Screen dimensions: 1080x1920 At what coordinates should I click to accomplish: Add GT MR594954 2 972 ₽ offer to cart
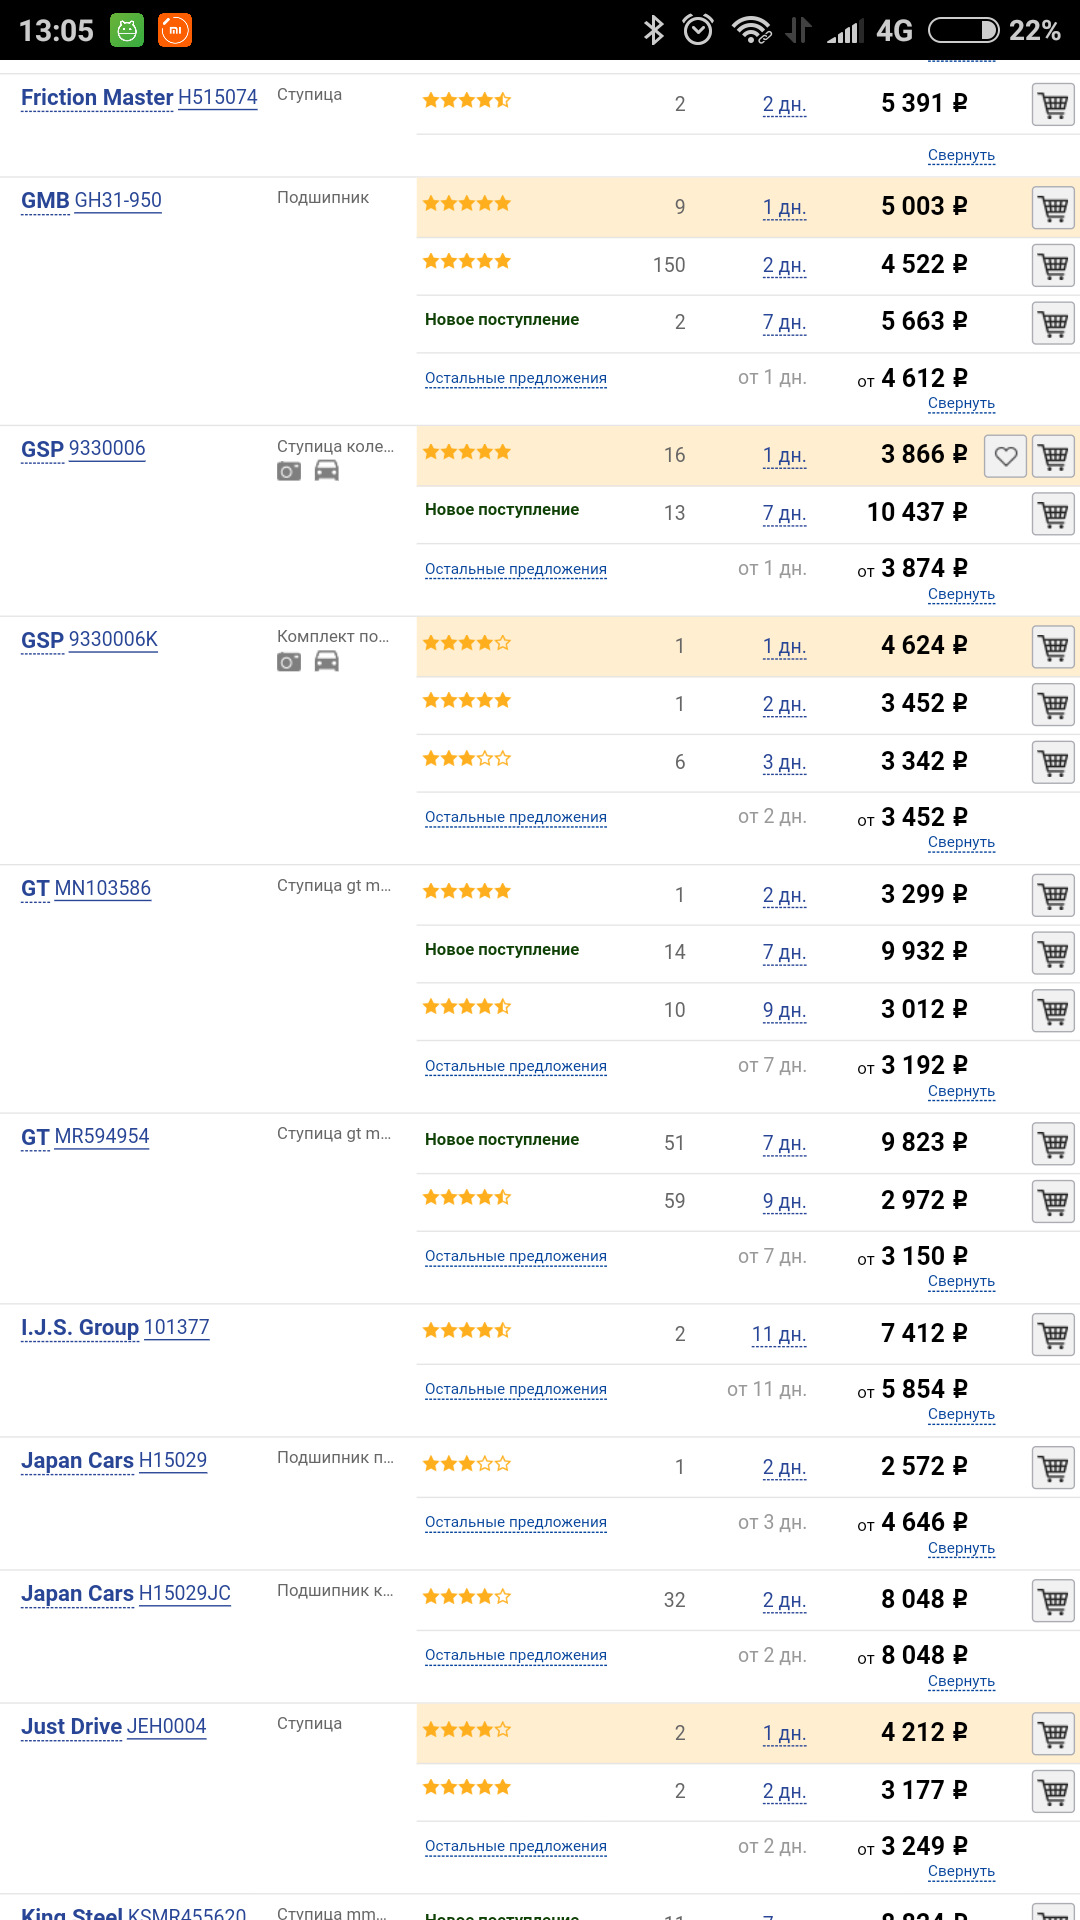(1053, 1201)
